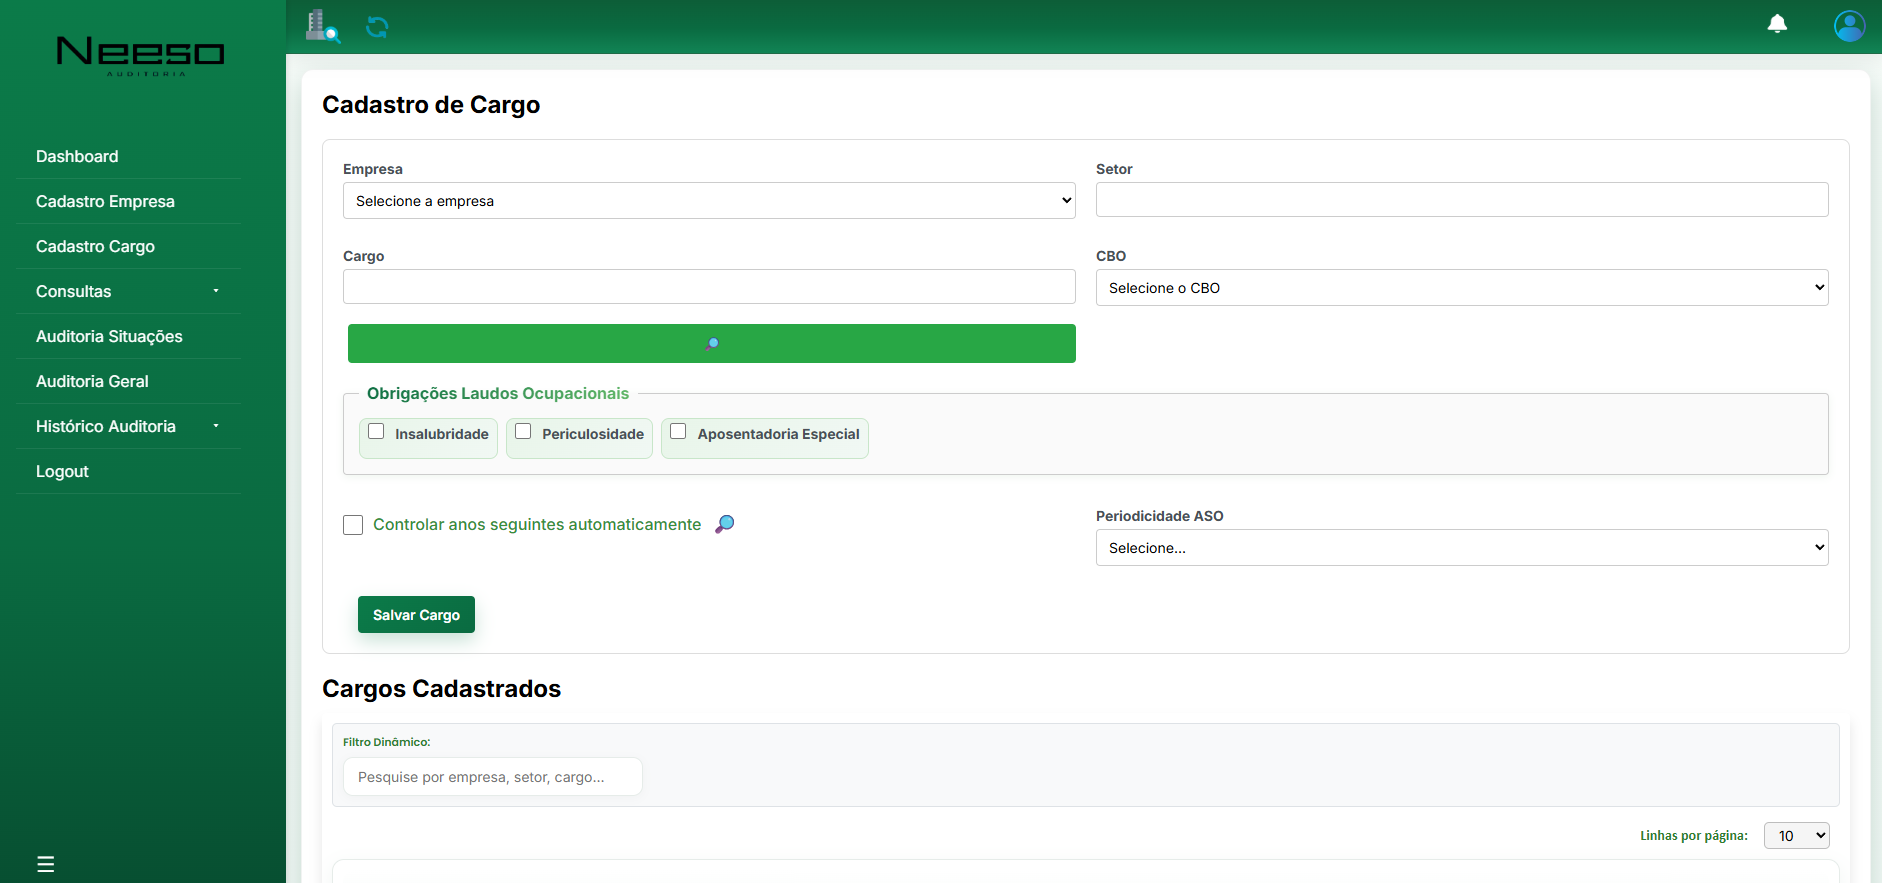Toggle Controlar anos seguintes automaticamente

click(x=353, y=525)
